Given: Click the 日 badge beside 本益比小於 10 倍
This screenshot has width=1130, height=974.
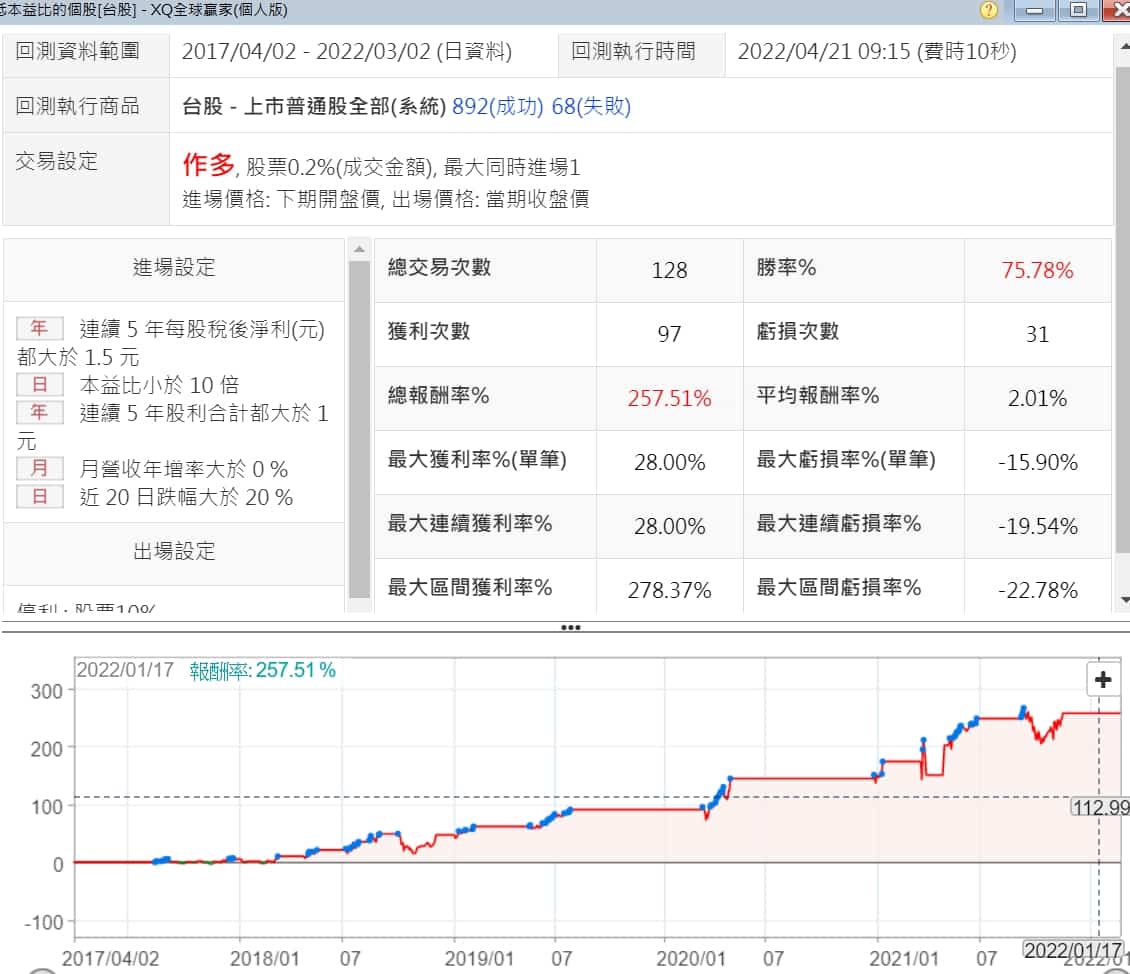Looking at the screenshot, I should pos(40,385).
